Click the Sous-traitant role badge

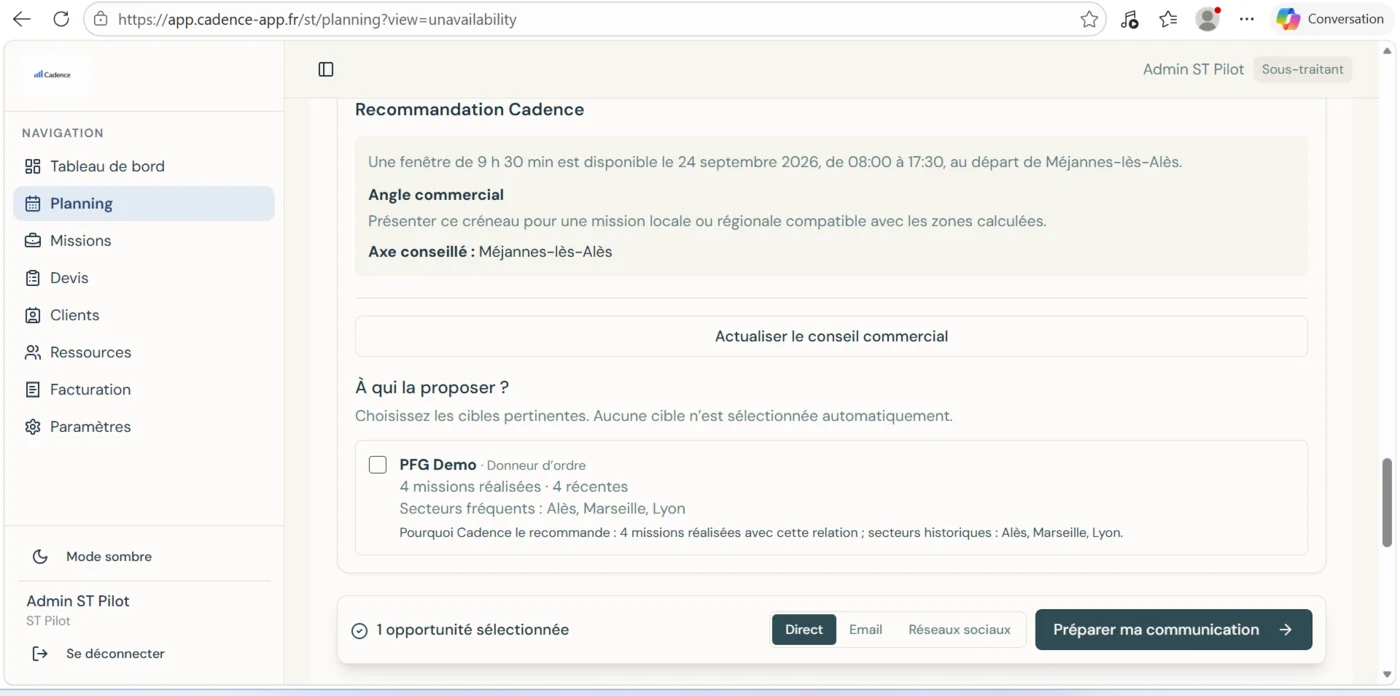point(1303,69)
